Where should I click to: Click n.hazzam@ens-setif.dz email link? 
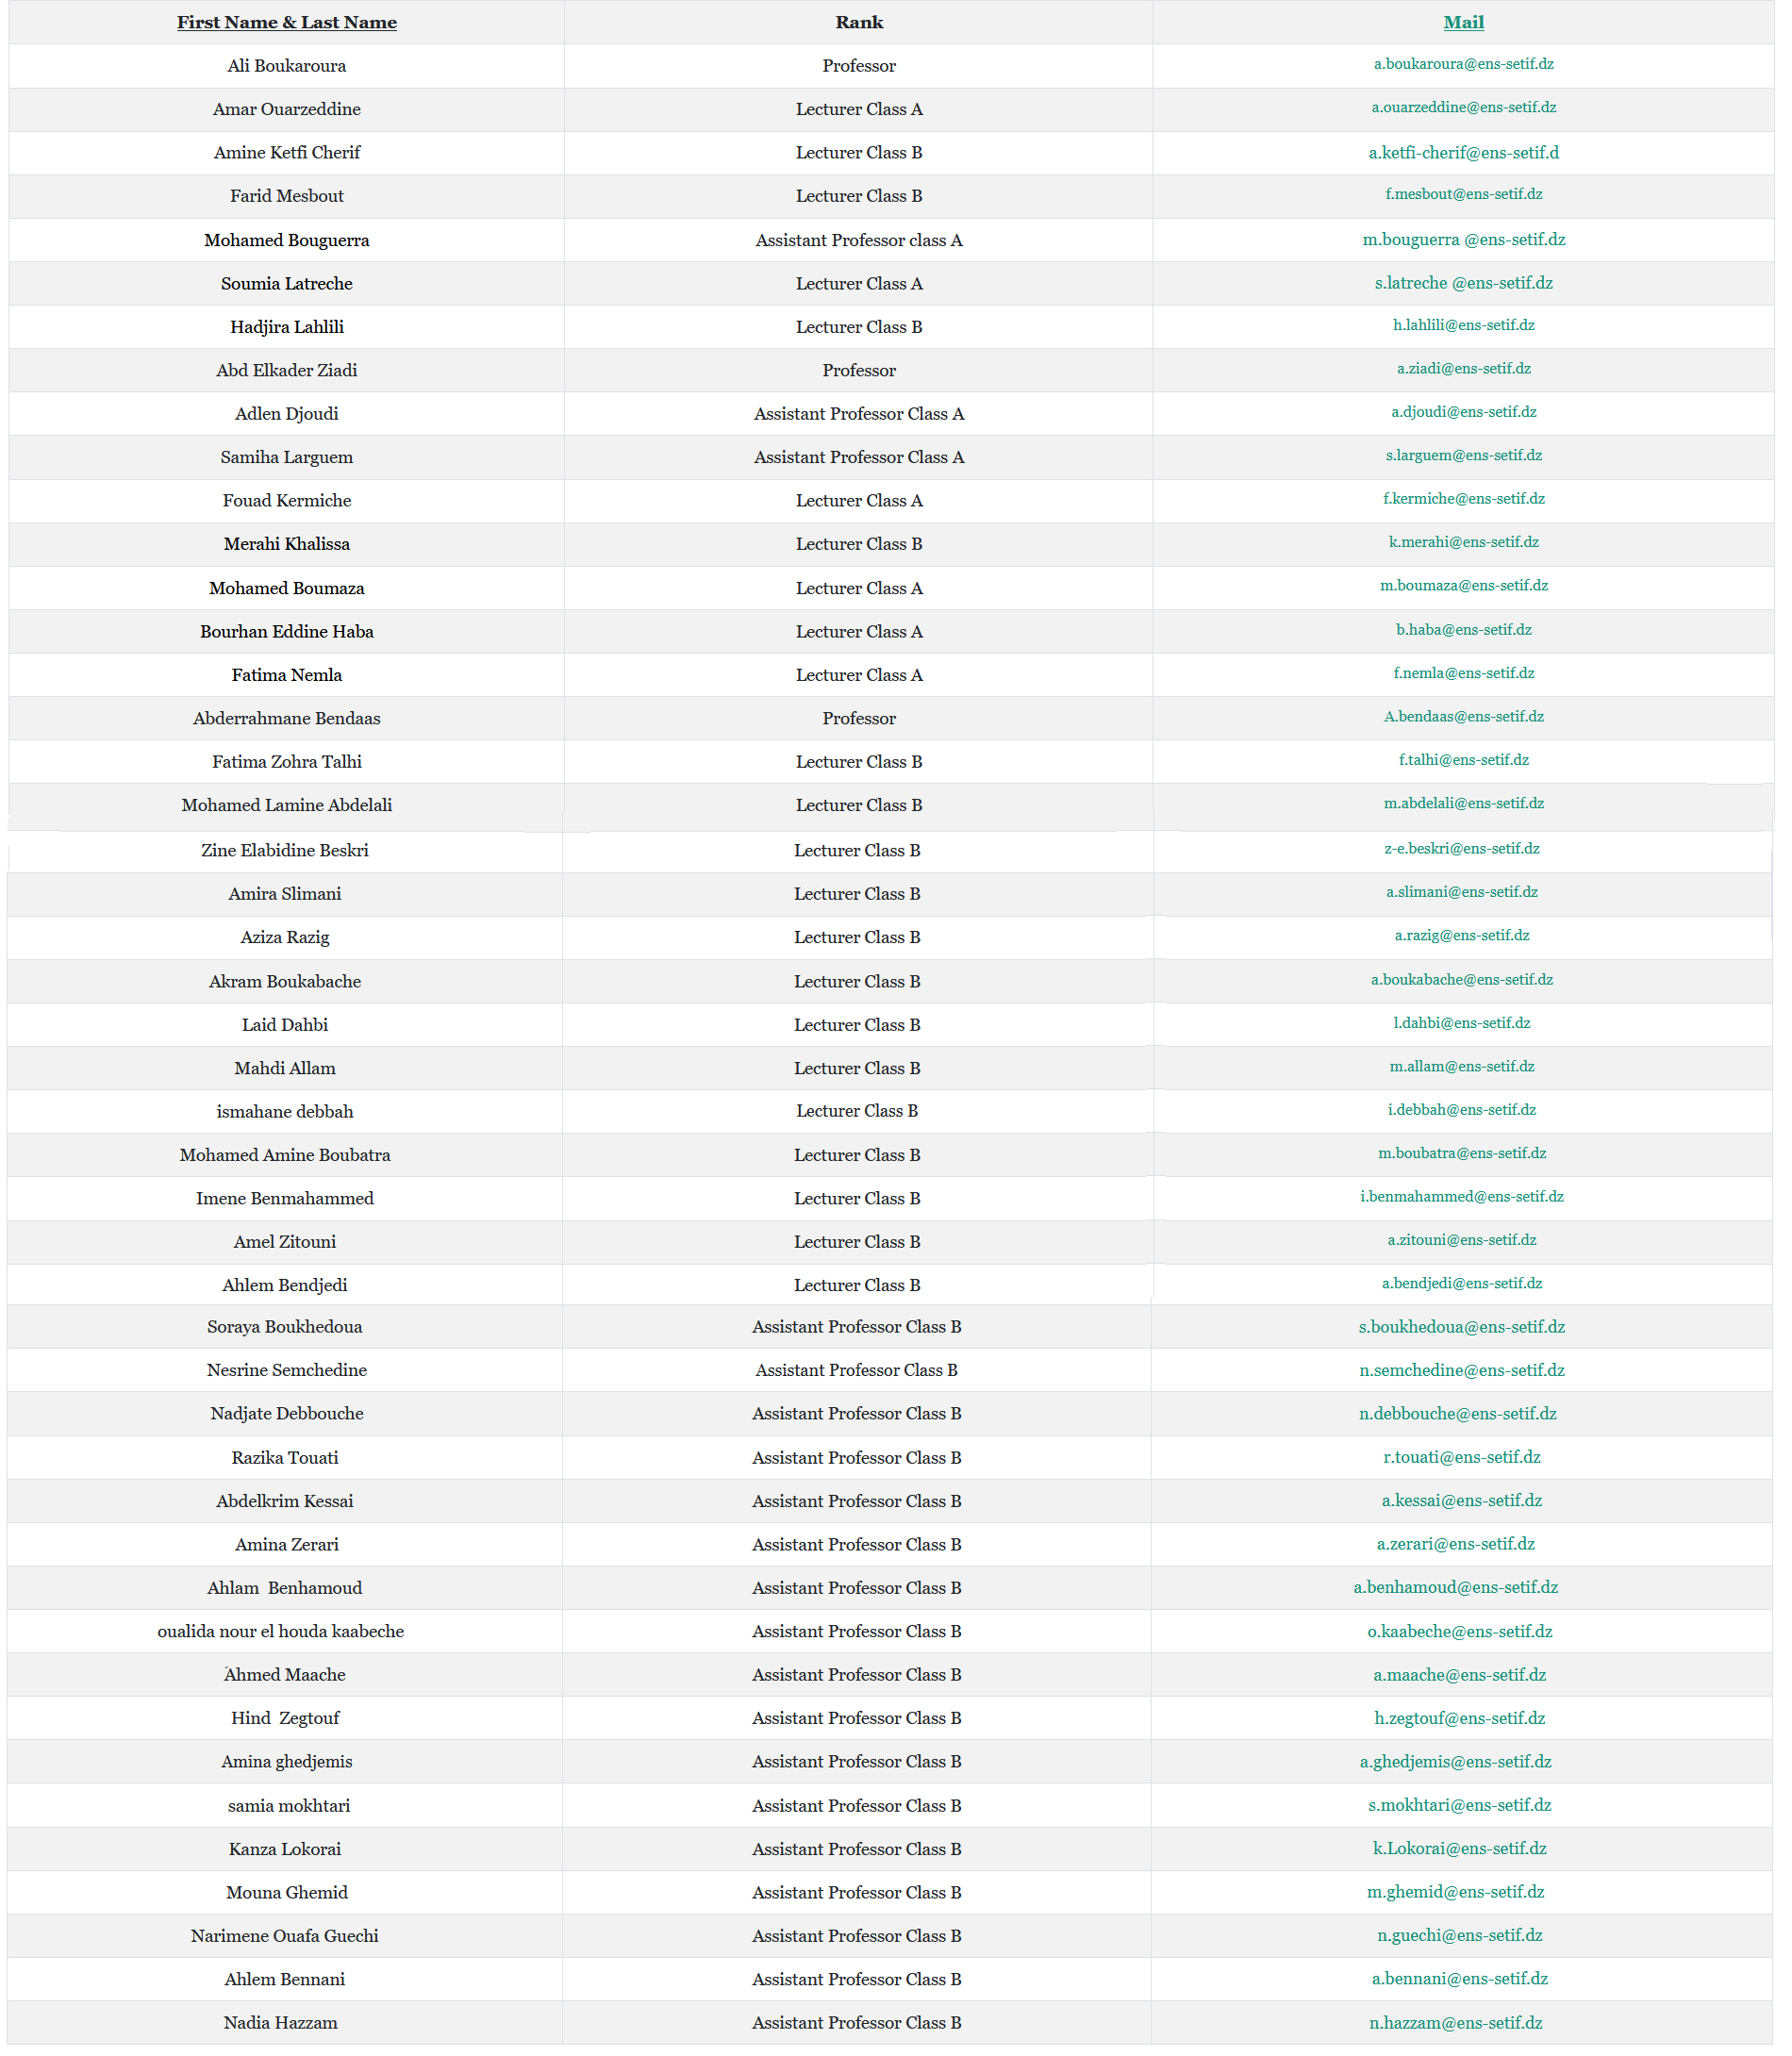click(x=1455, y=2022)
